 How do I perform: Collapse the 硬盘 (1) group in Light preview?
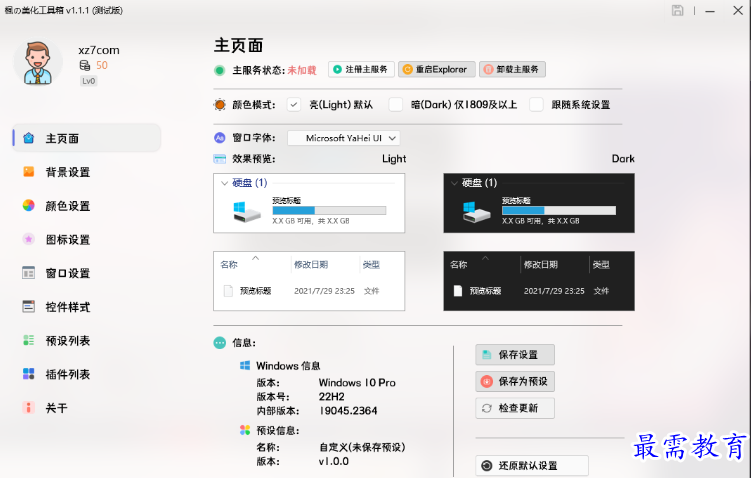(x=223, y=183)
